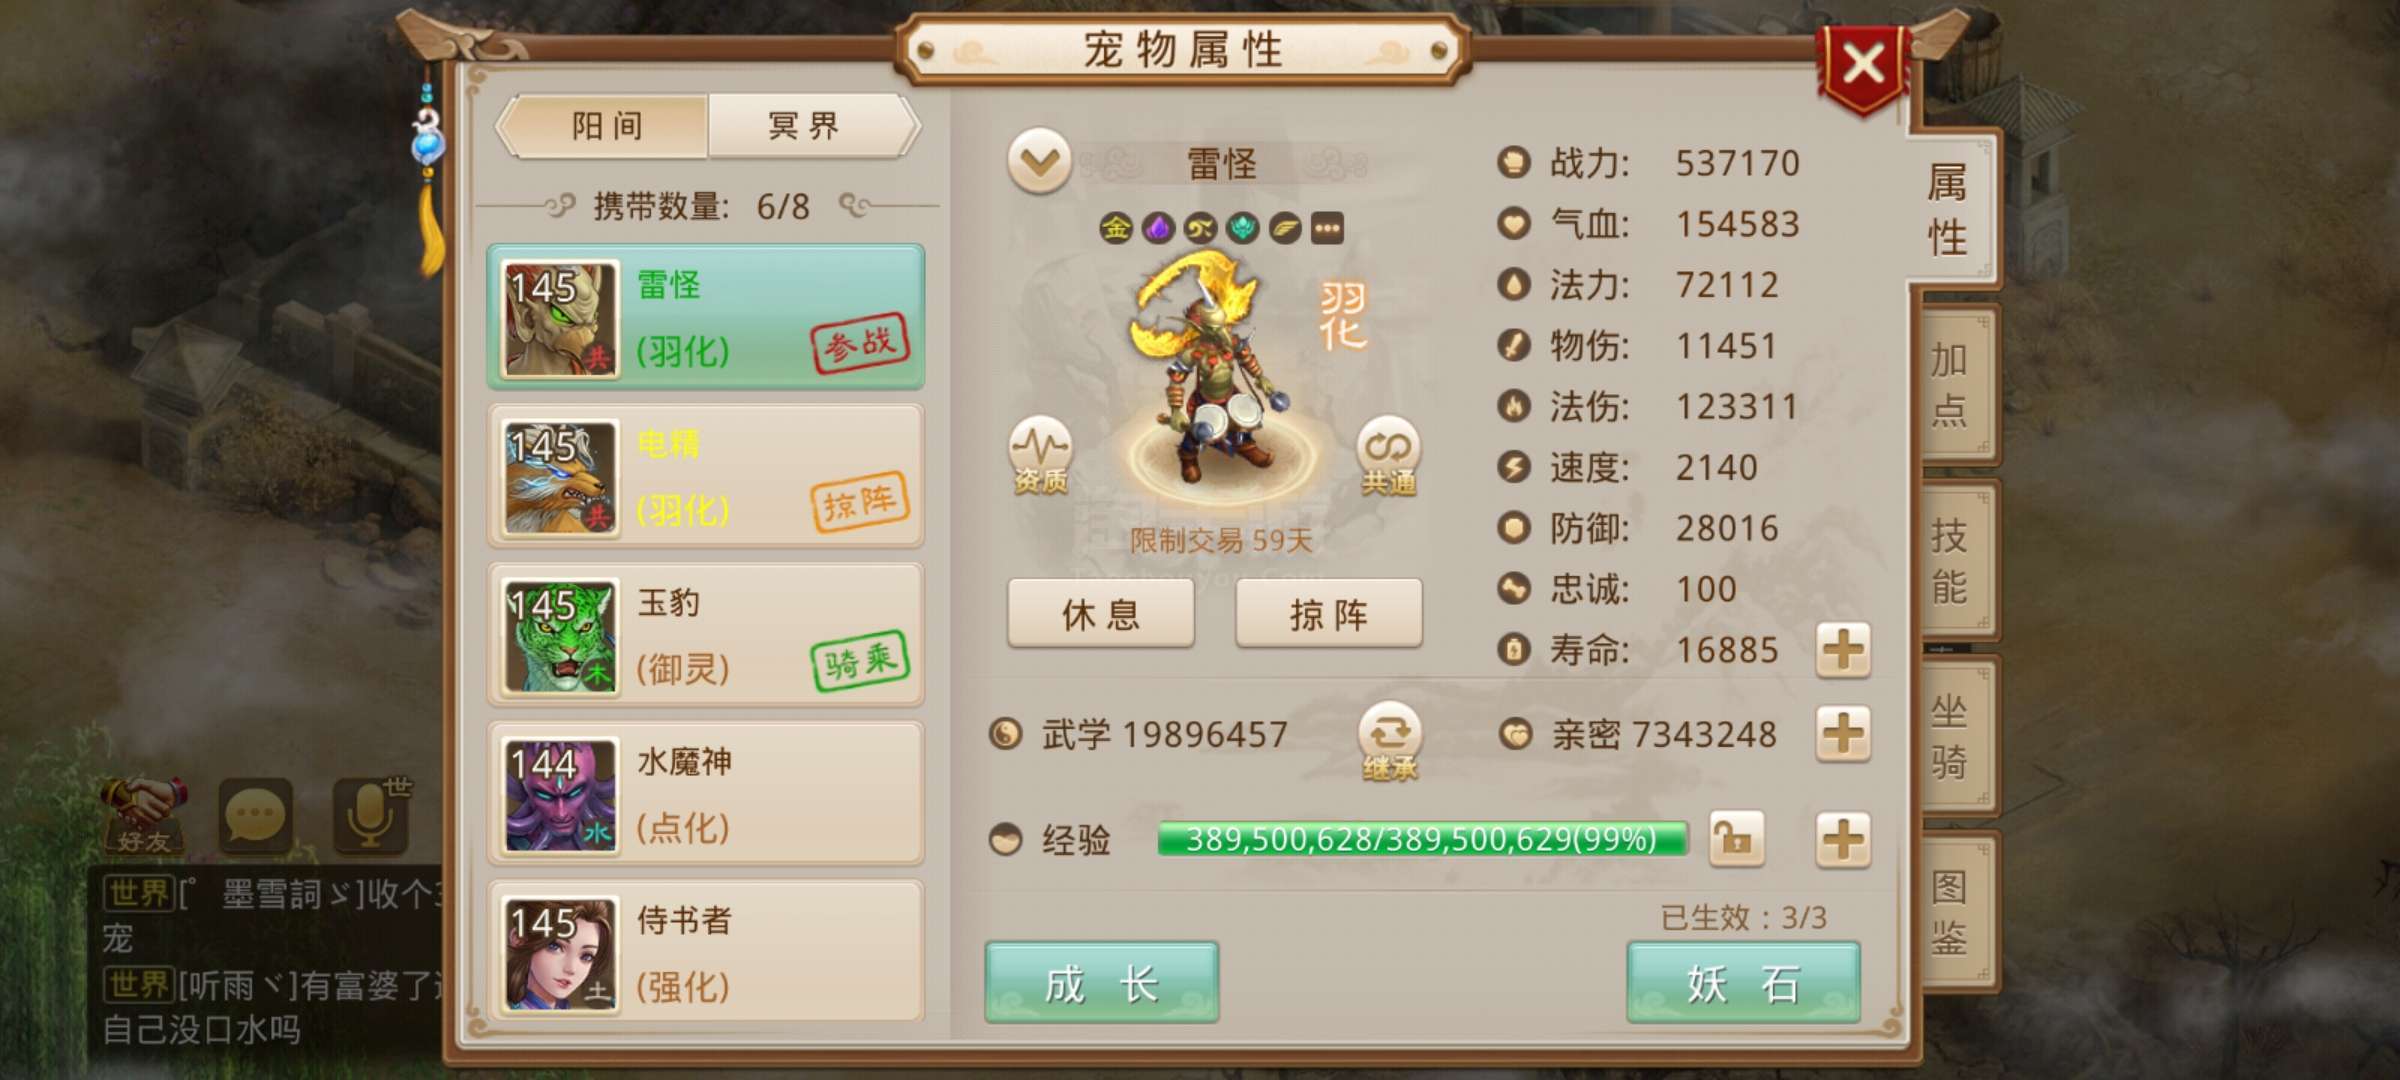The width and height of the screenshot is (2400, 1080).
Task: Click the 掠阵 button below pet
Action: 1329,614
